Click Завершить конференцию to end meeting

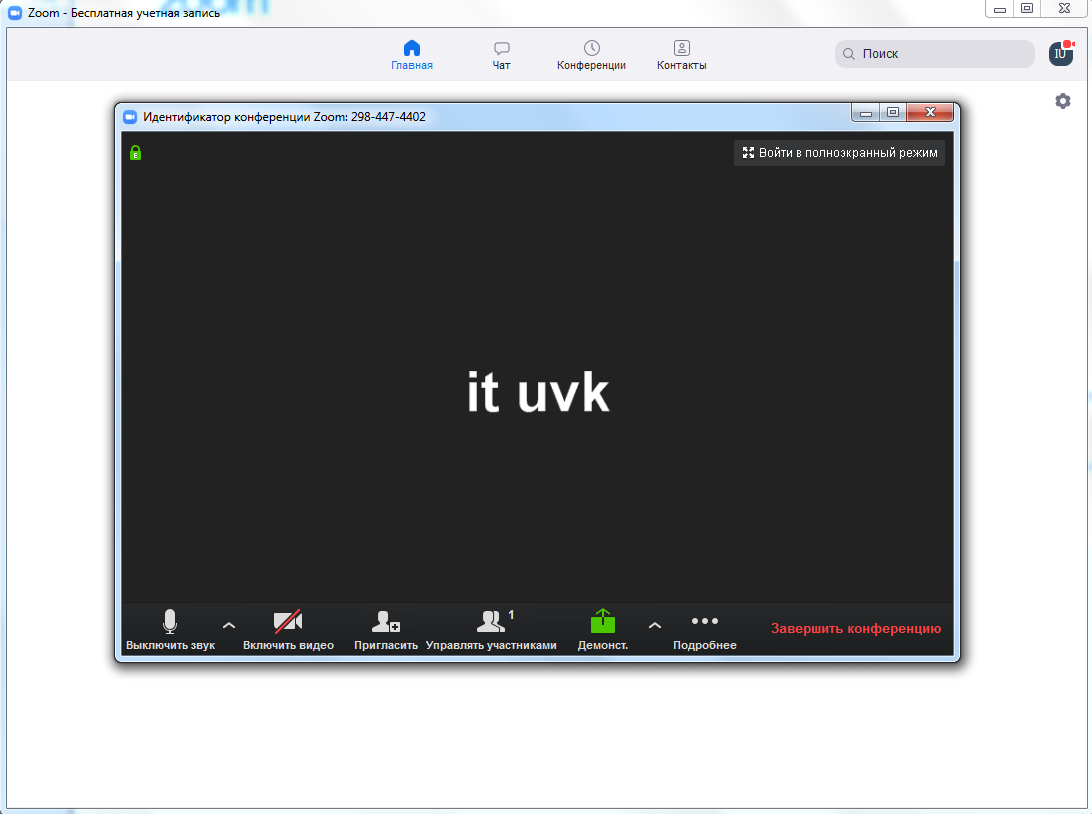[x=855, y=629]
